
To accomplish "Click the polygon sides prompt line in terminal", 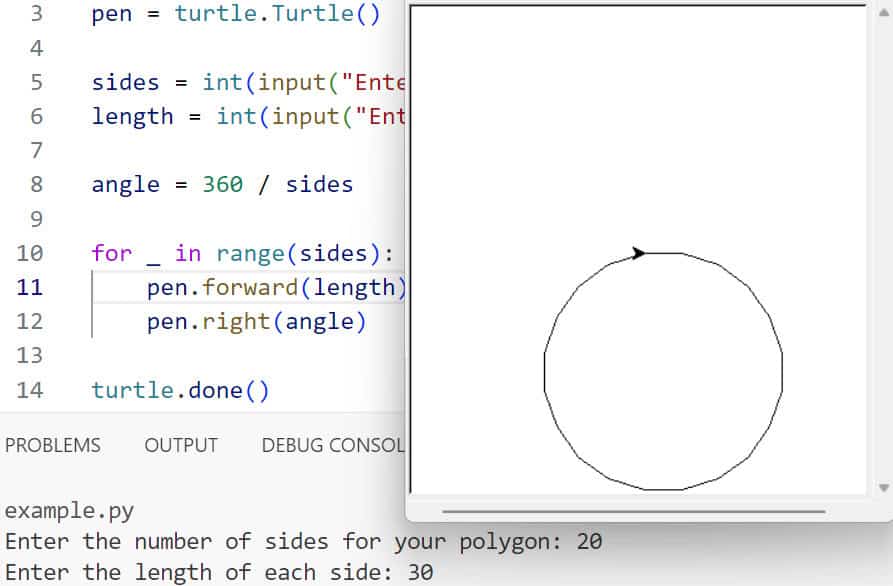I will tap(303, 542).
